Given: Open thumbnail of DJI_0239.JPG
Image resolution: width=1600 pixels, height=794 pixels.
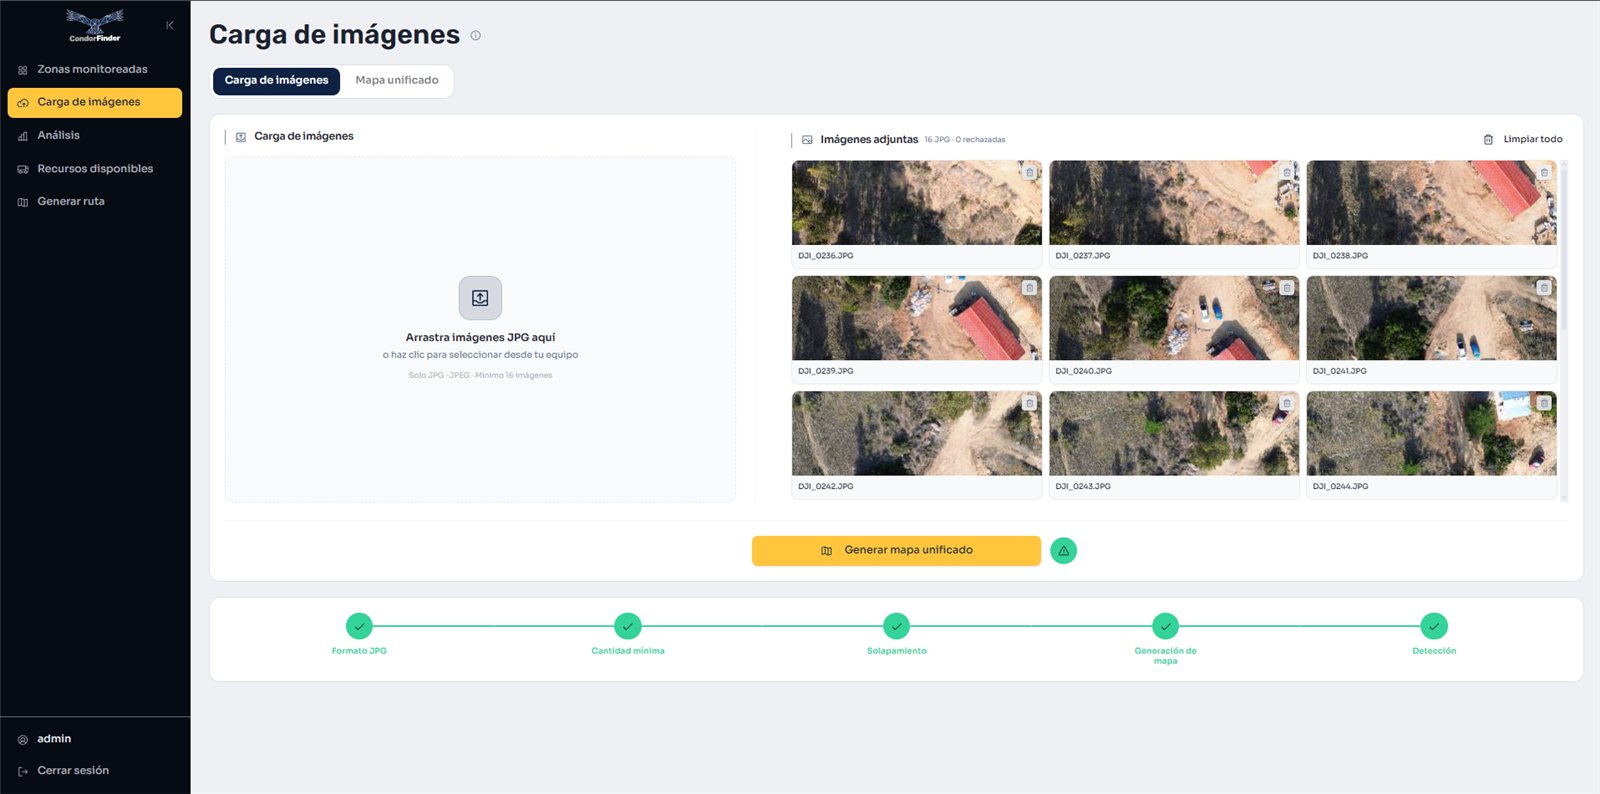Looking at the screenshot, I should (x=917, y=318).
